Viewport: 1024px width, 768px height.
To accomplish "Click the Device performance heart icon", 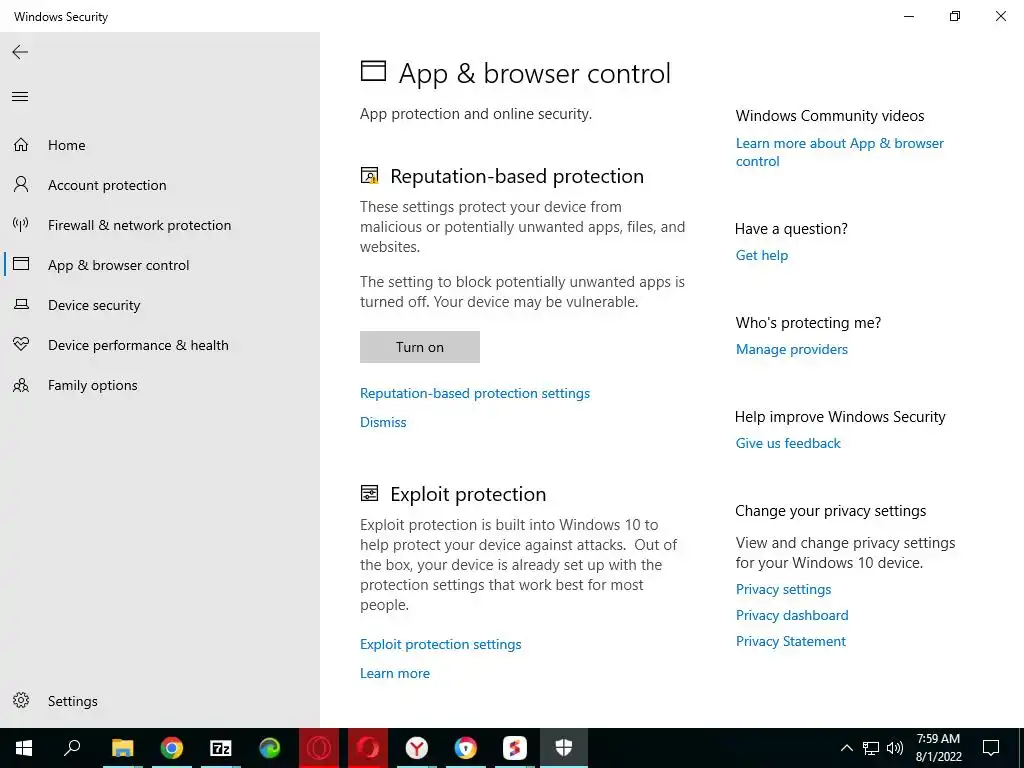I will [21, 344].
